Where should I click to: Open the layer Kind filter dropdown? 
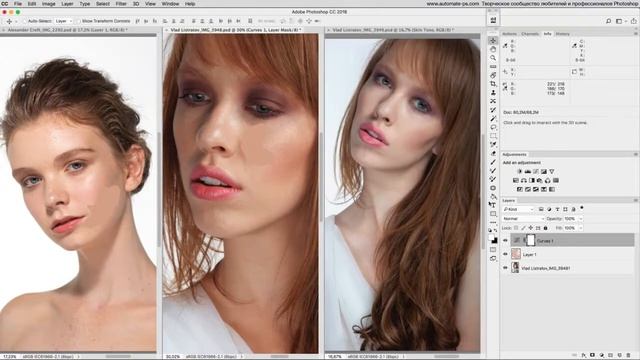[518, 209]
